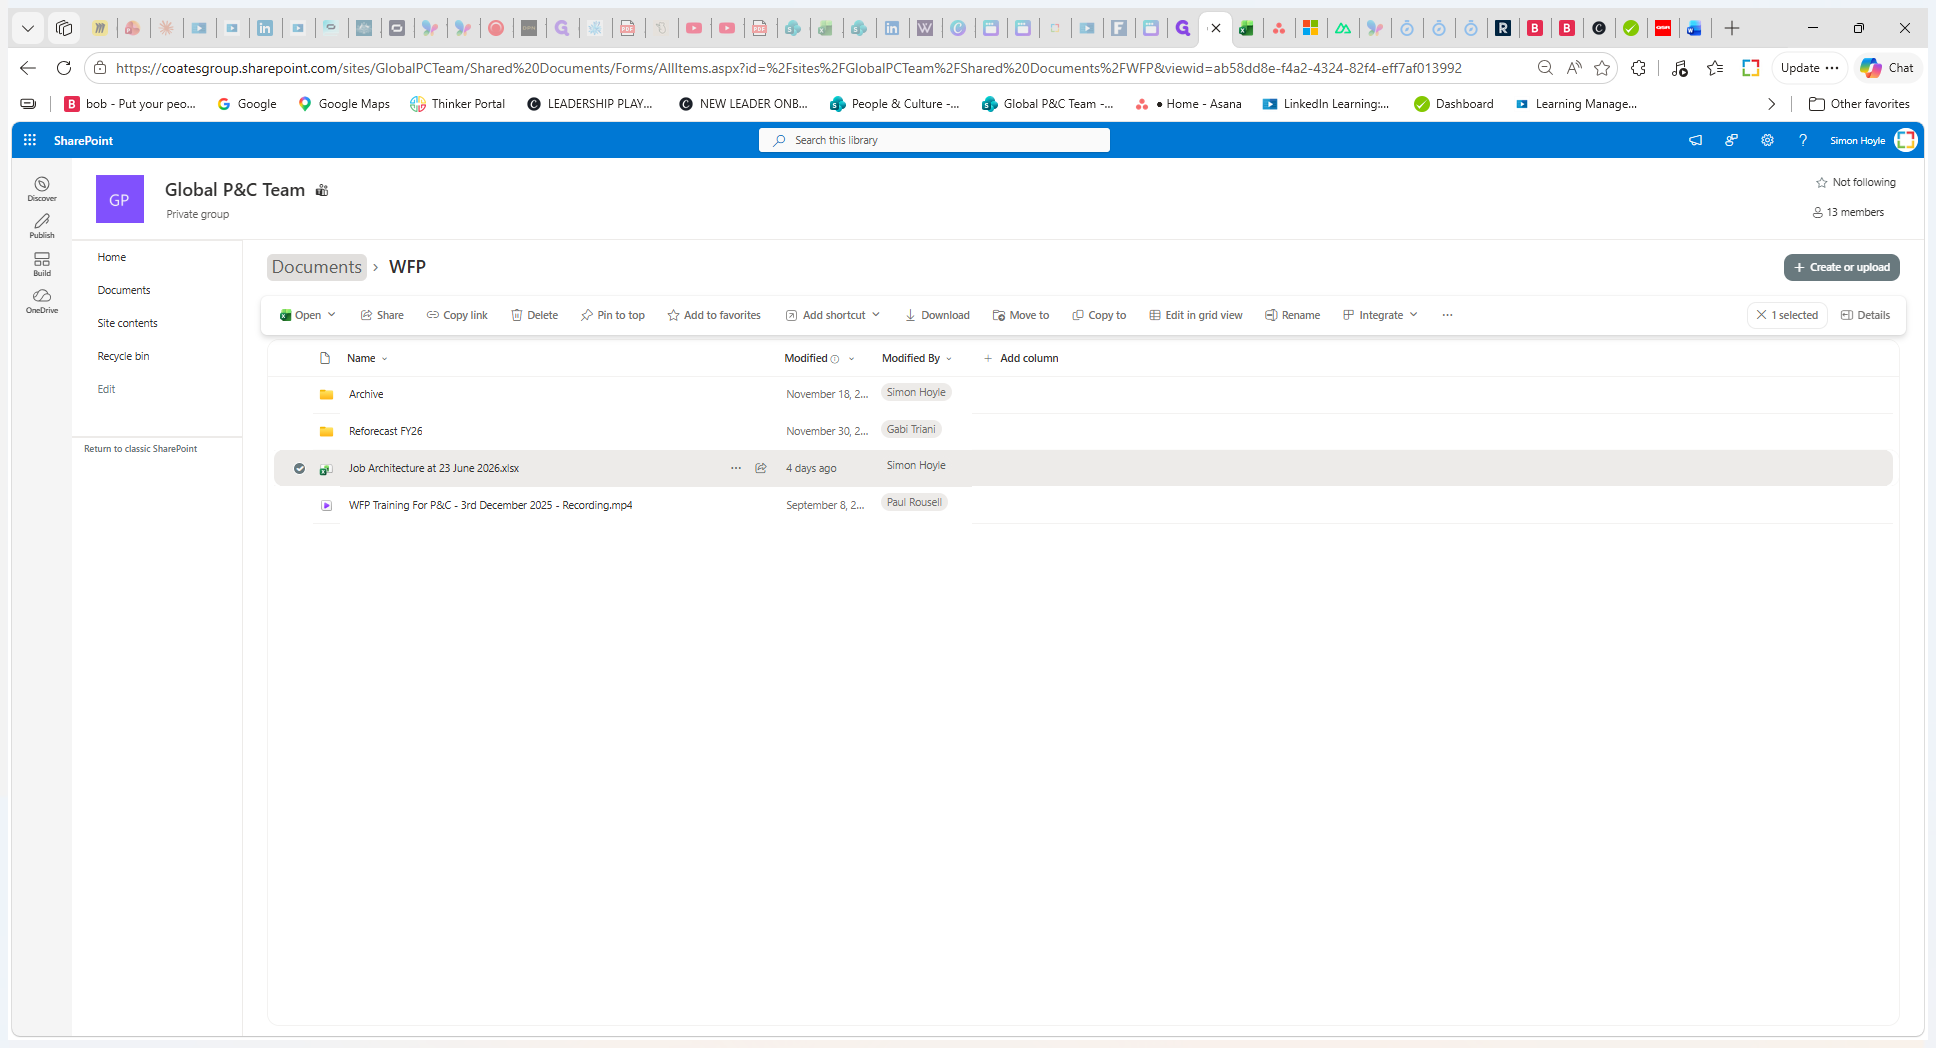Open the Other favorites folder

point(1859,104)
